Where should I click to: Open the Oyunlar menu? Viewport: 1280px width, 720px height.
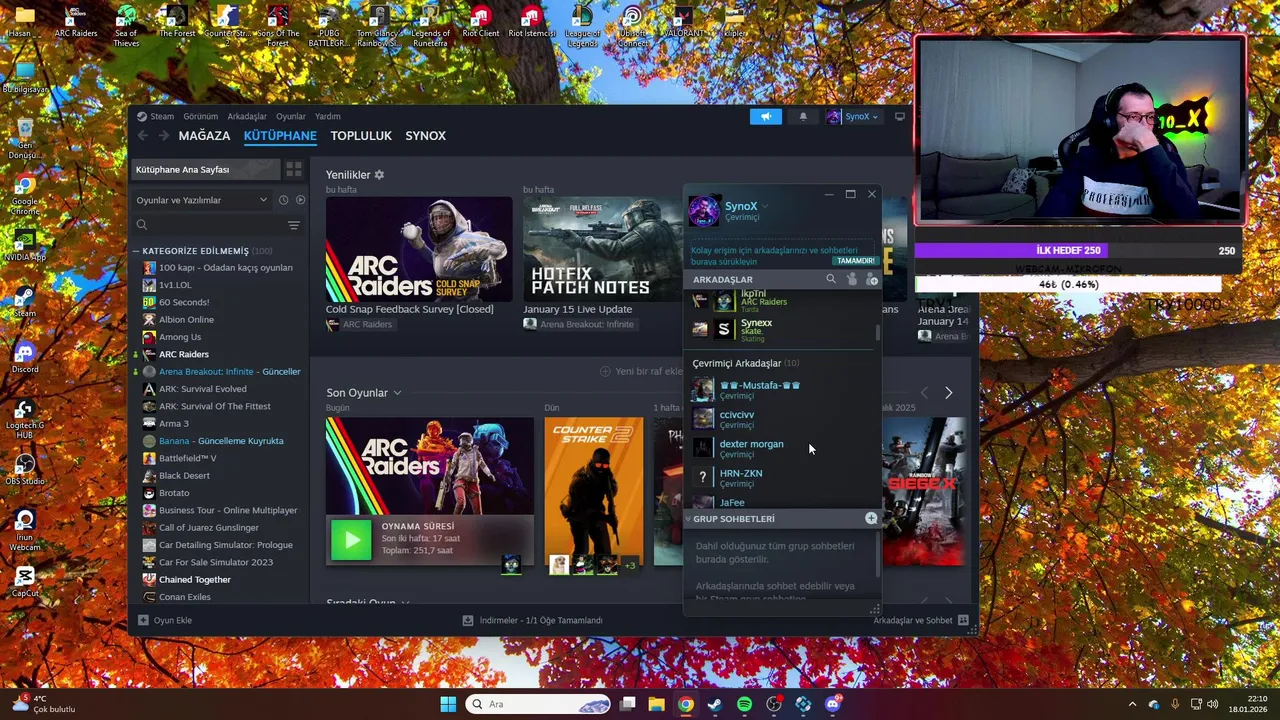point(291,117)
